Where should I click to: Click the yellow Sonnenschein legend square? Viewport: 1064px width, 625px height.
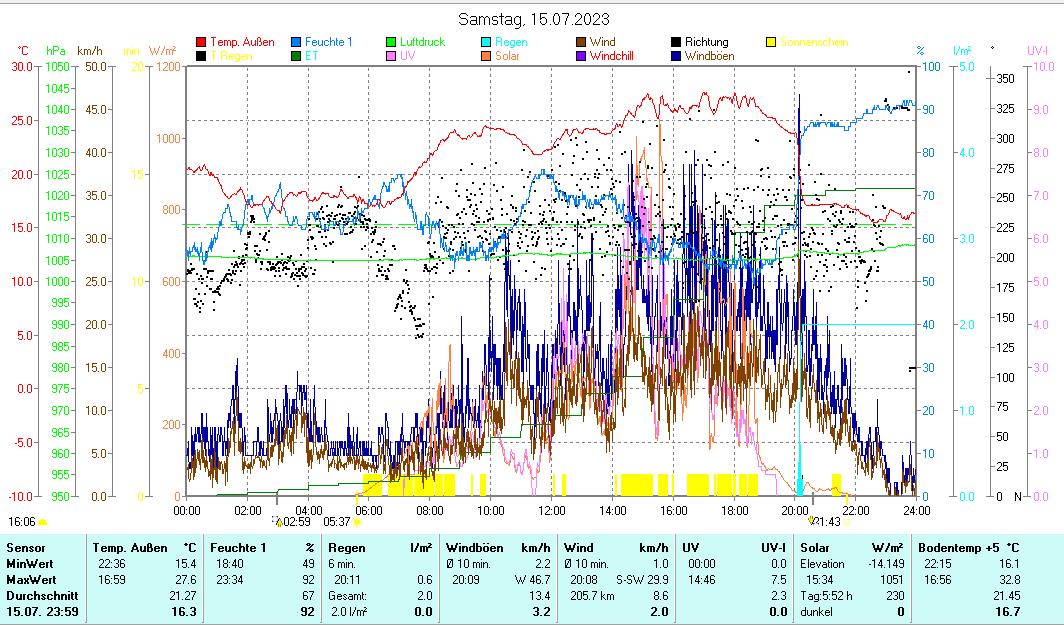coord(771,42)
